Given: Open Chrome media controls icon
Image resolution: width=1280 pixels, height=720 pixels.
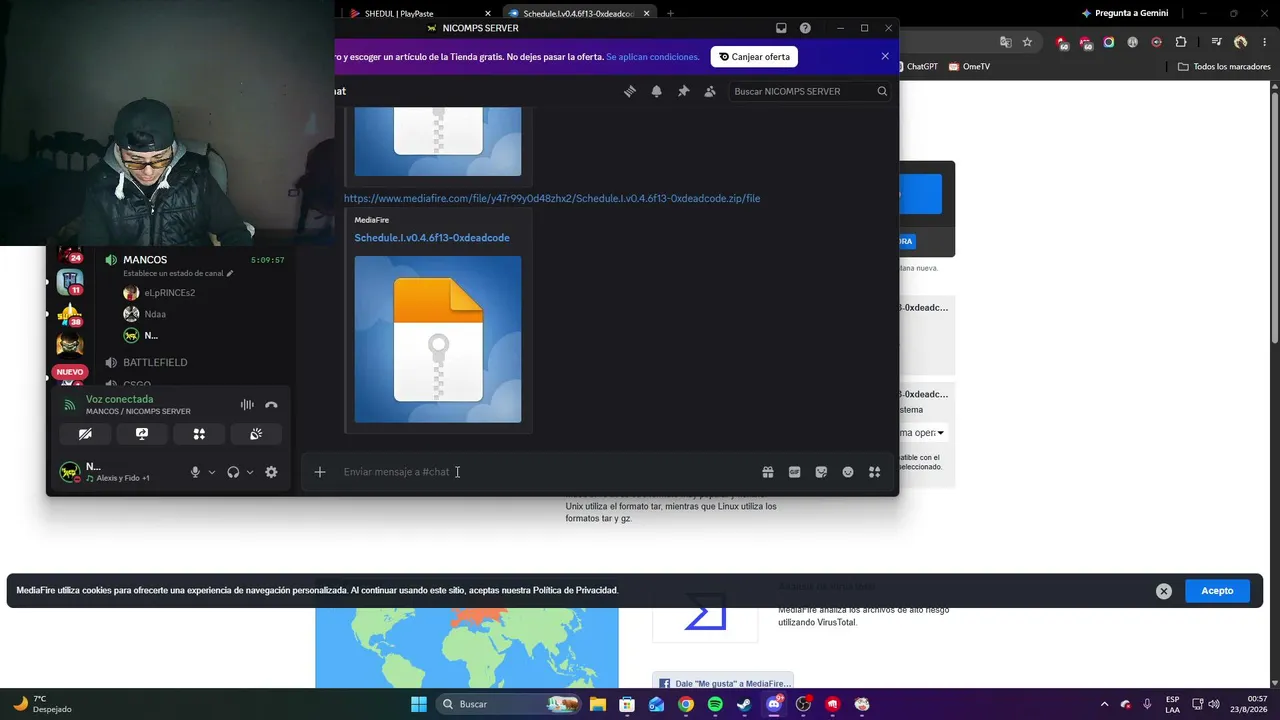Looking at the screenshot, I should tap(1216, 42).
